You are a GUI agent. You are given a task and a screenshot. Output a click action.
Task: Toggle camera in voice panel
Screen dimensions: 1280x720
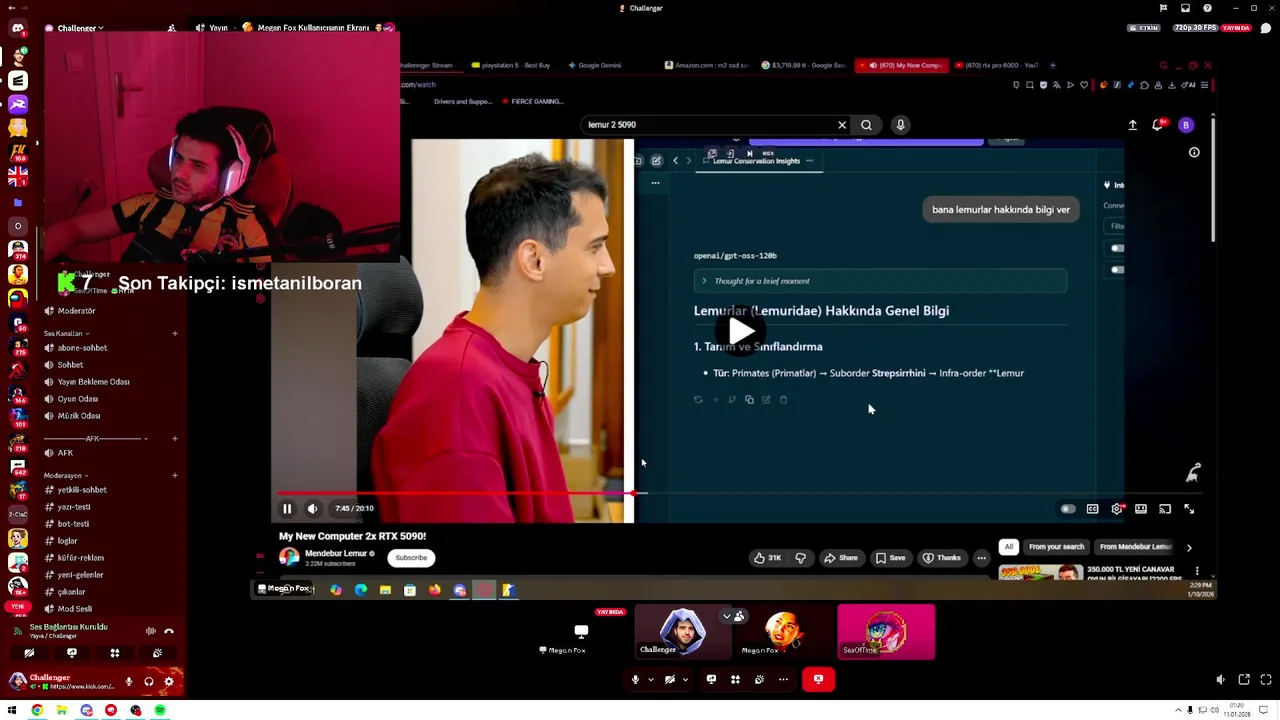click(x=29, y=653)
